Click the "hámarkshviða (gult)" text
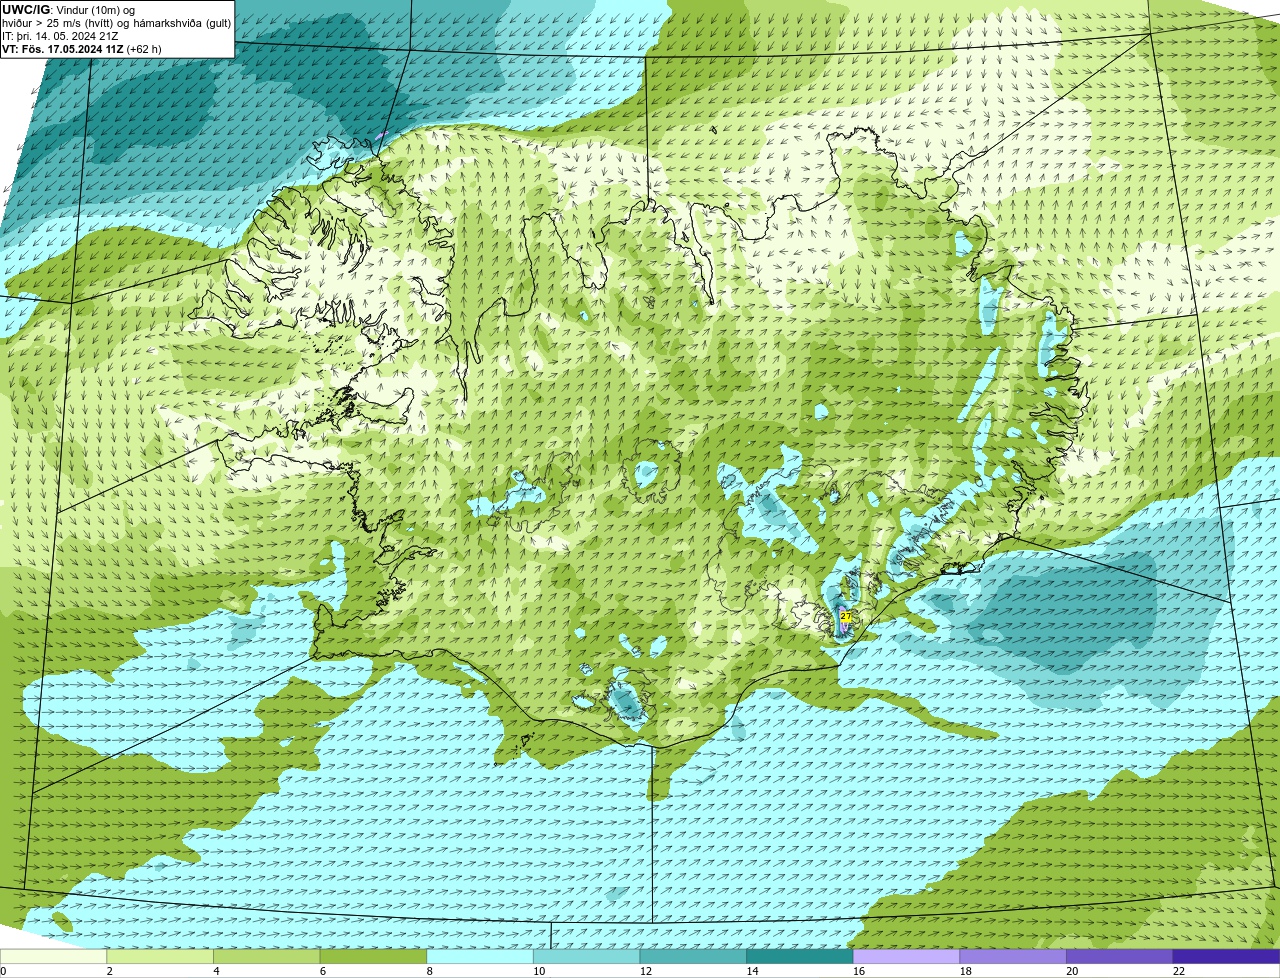This screenshot has width=1280, height=978. (x=181, y=23)
